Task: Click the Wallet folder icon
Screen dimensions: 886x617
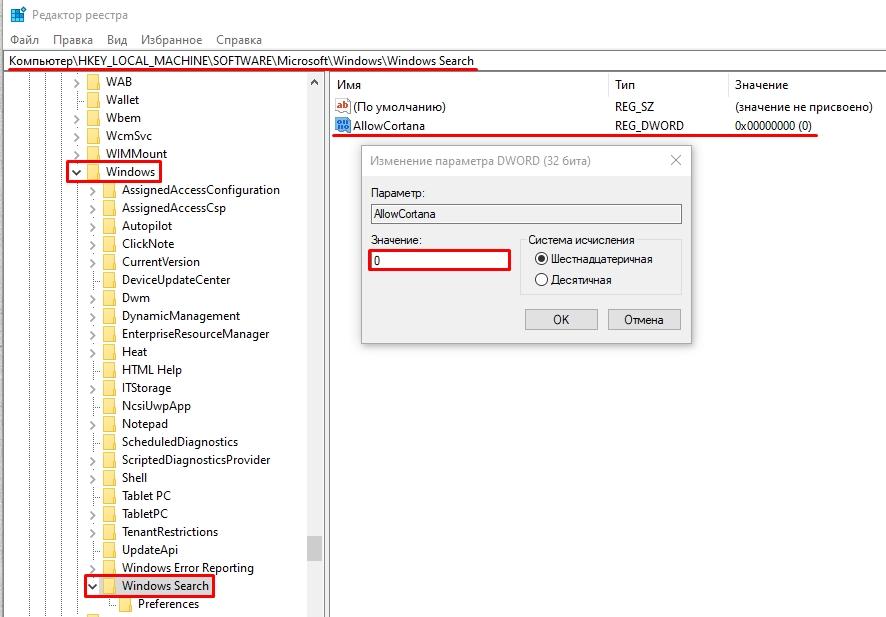Action: coord(94,100)
